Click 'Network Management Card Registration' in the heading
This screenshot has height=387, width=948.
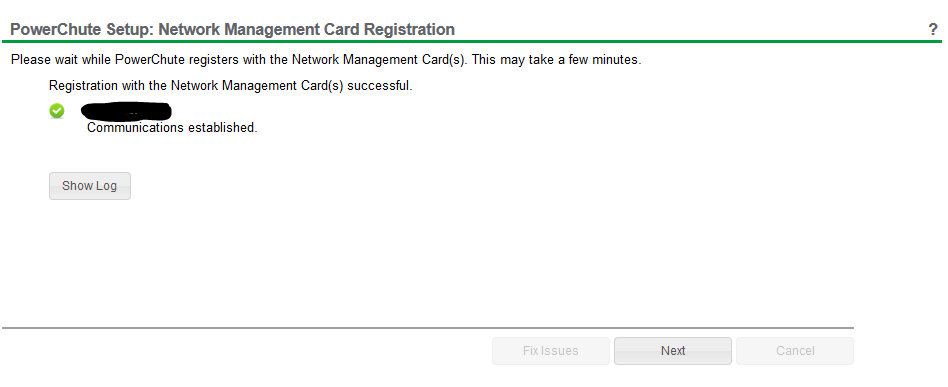[307, 29]
